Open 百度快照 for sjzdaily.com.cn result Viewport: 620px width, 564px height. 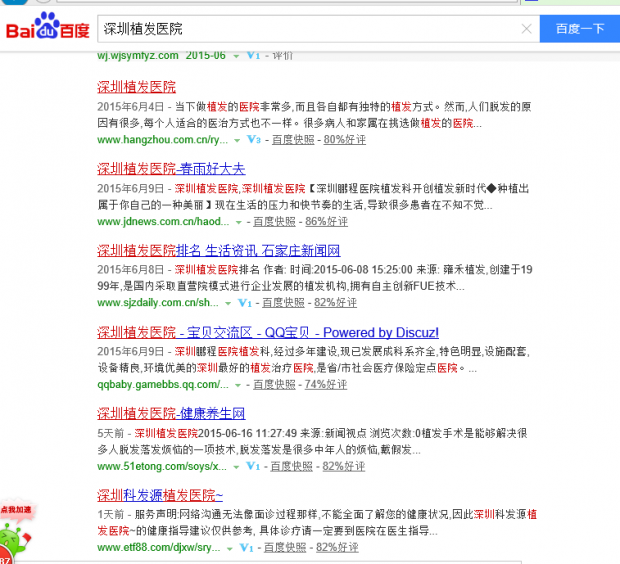[284, 303]
